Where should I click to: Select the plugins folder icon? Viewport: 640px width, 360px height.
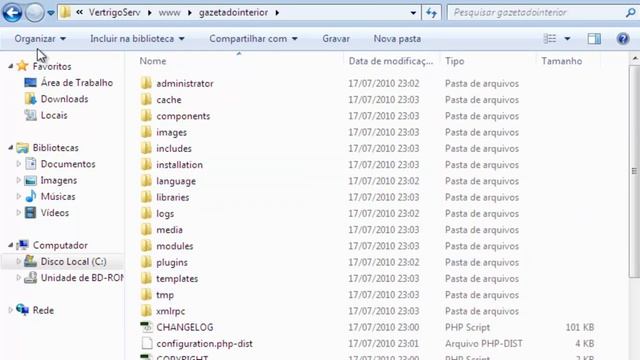click(x=146, y=262)
